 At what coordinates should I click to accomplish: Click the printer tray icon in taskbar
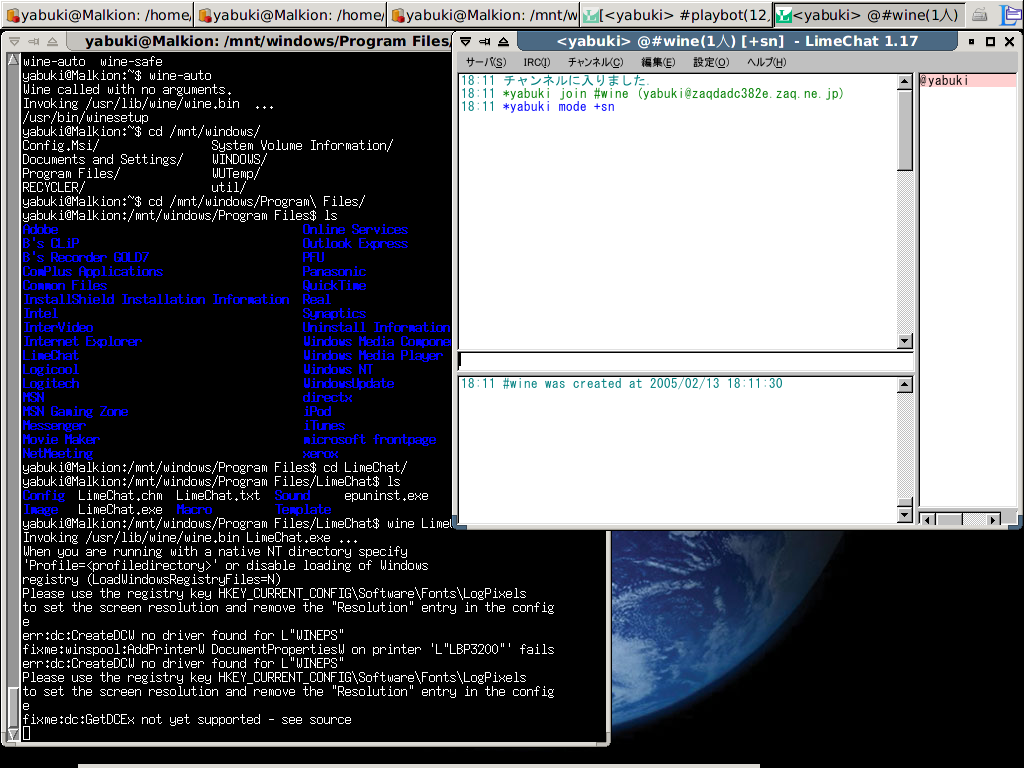tap(979, 14)
